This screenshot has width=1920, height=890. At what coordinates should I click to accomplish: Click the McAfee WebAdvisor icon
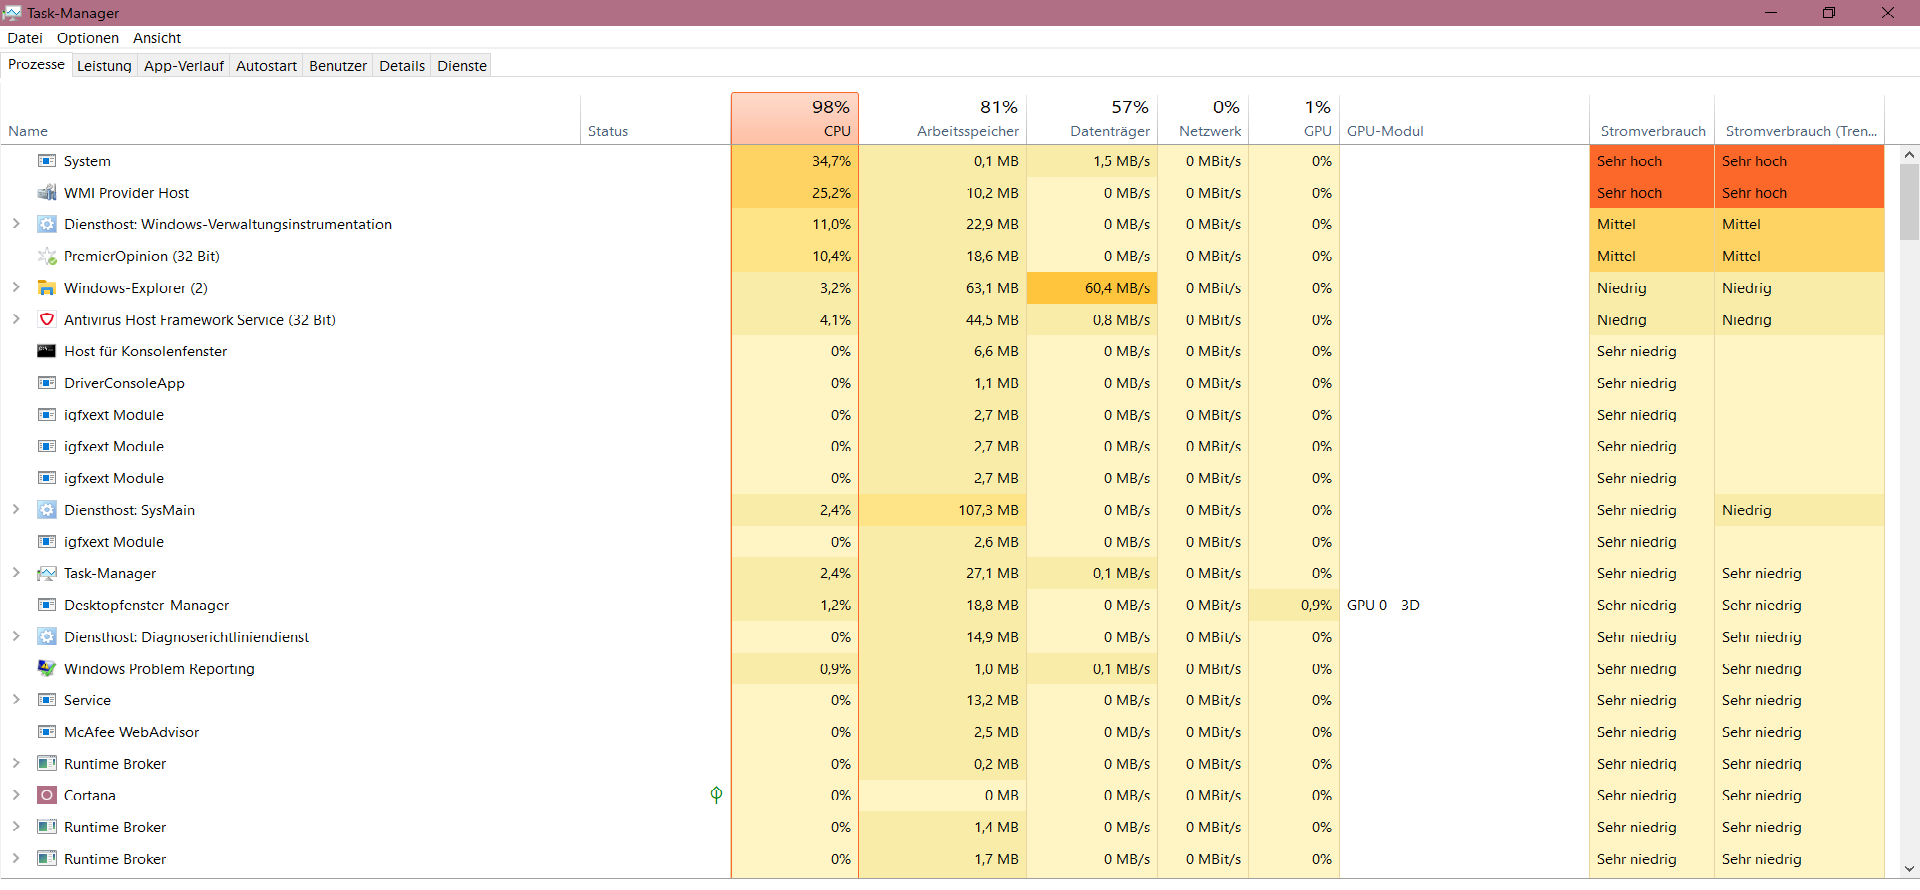coord(46,732)
